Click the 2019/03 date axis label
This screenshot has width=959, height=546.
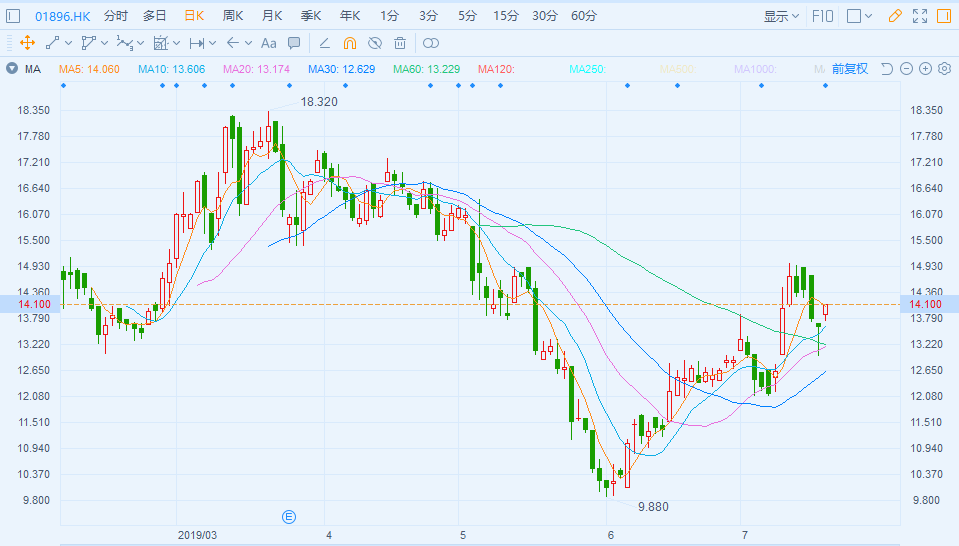click(197, 535)
